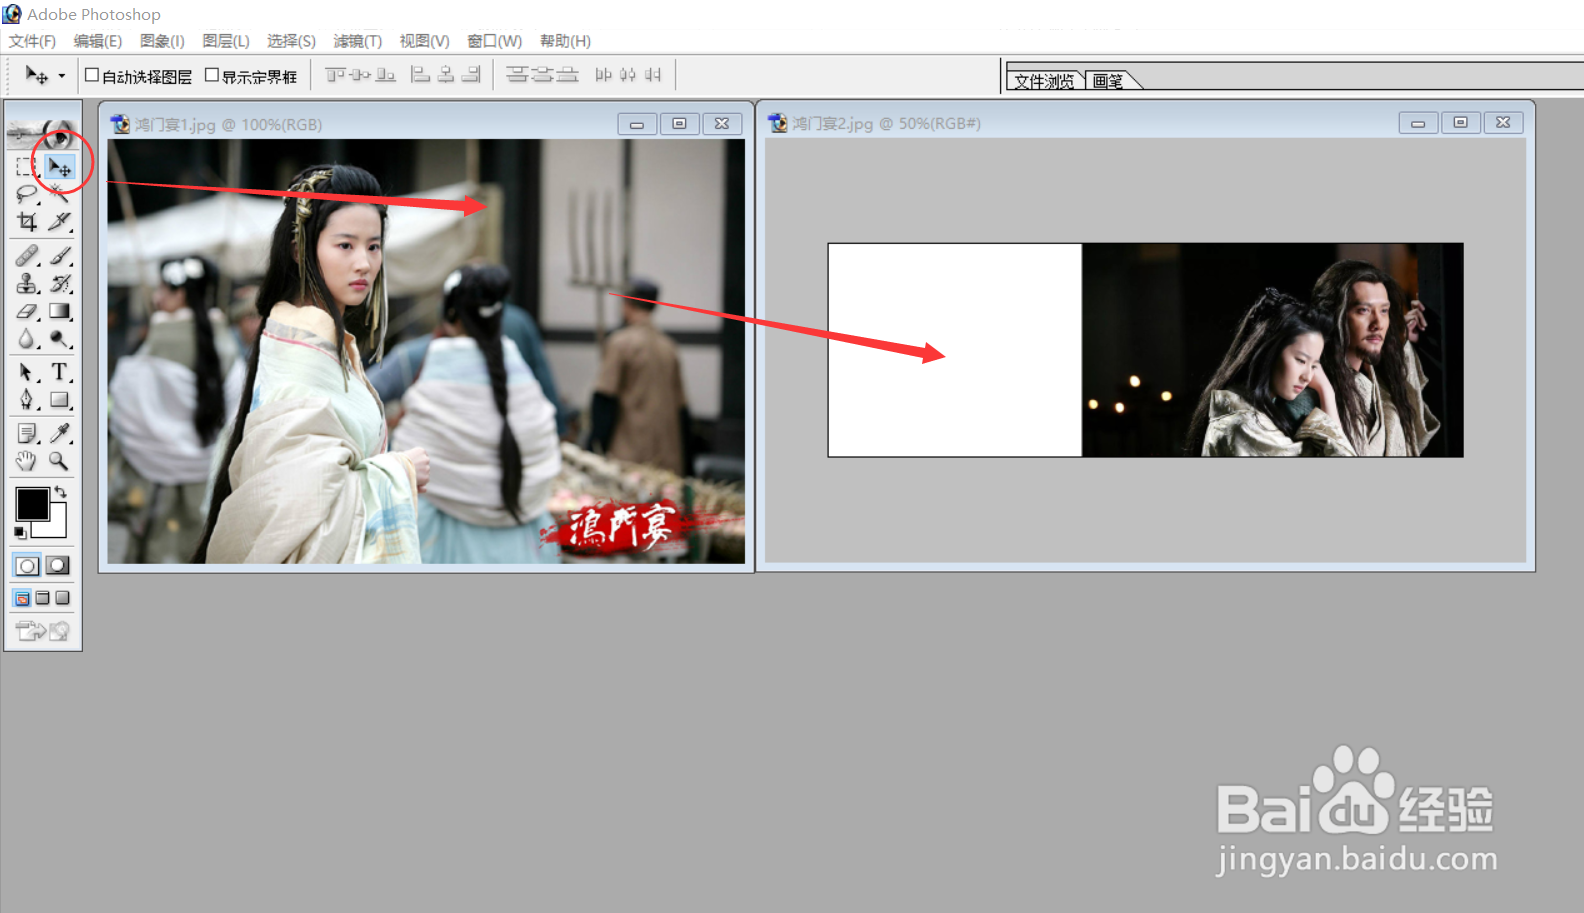Click the Distribute horizontal centers icon
Image resolution: width=1584 pixels, height=913 pixels.
point(628,75)
